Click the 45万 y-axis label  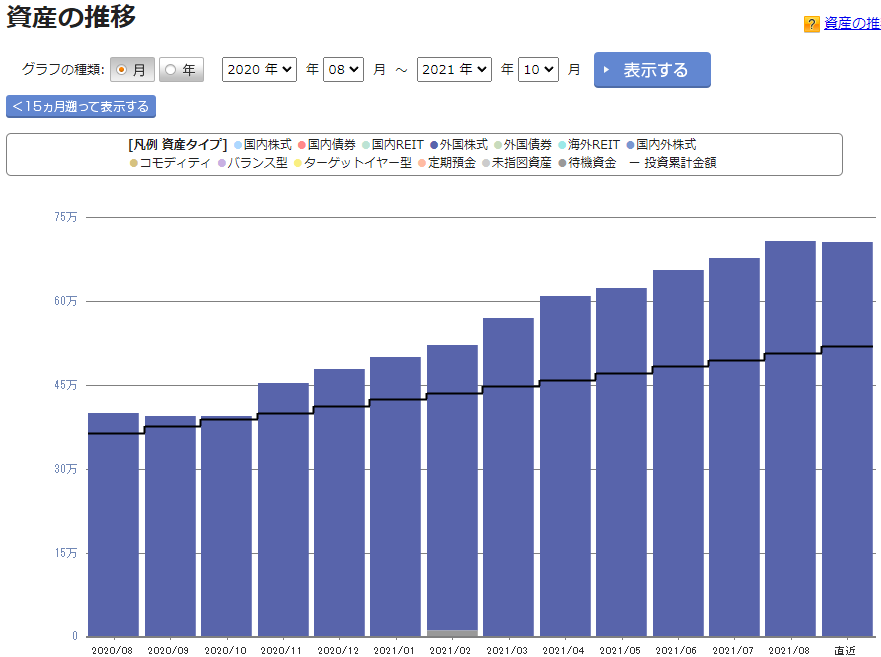pos(66,385)
